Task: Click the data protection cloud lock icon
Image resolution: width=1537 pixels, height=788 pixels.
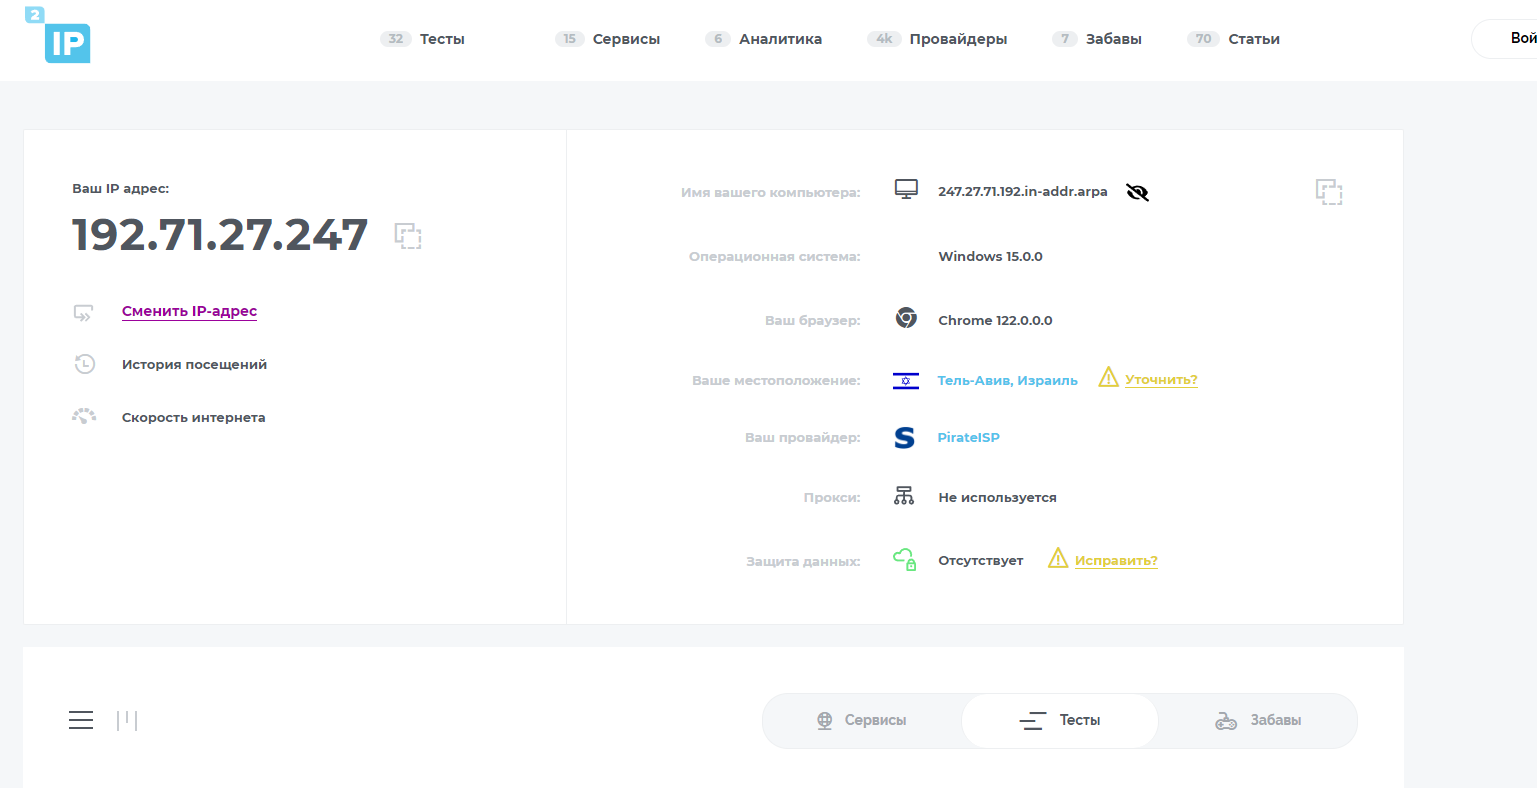Action: tap(905, 560)
